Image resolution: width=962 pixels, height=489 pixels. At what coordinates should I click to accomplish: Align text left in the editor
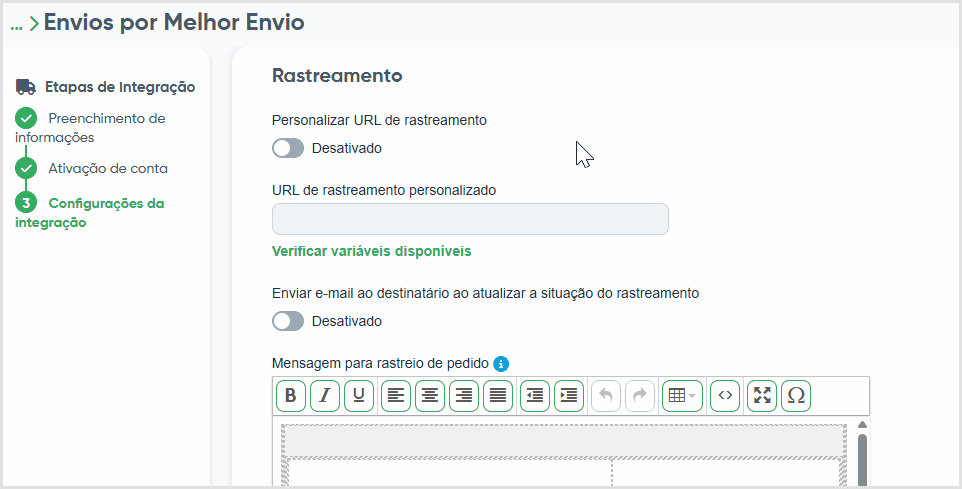point(396,396)
